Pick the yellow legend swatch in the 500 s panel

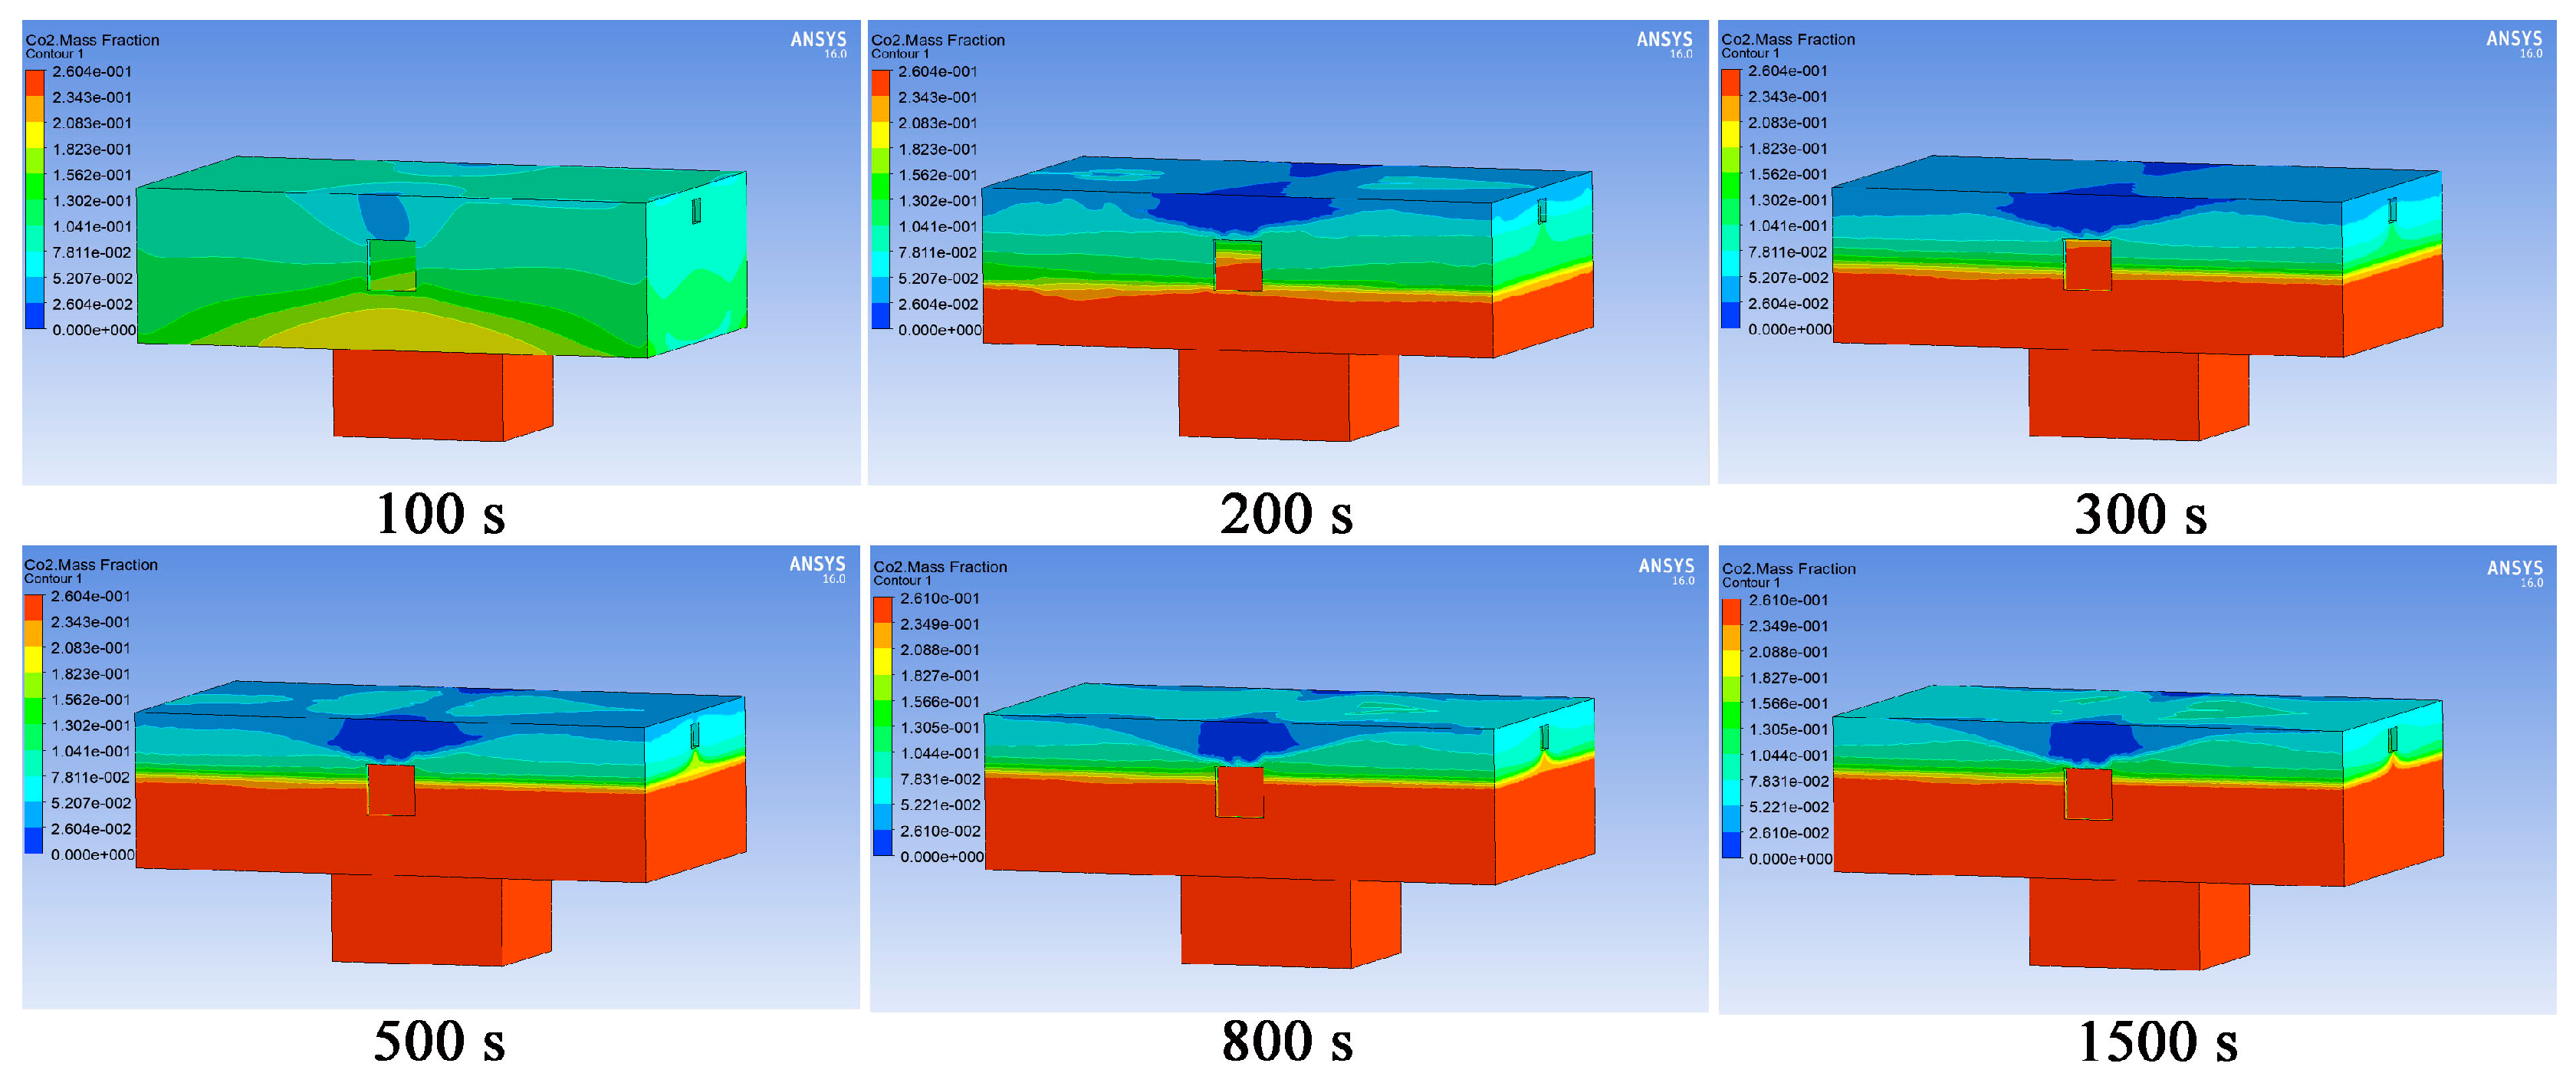click(33, 660)
